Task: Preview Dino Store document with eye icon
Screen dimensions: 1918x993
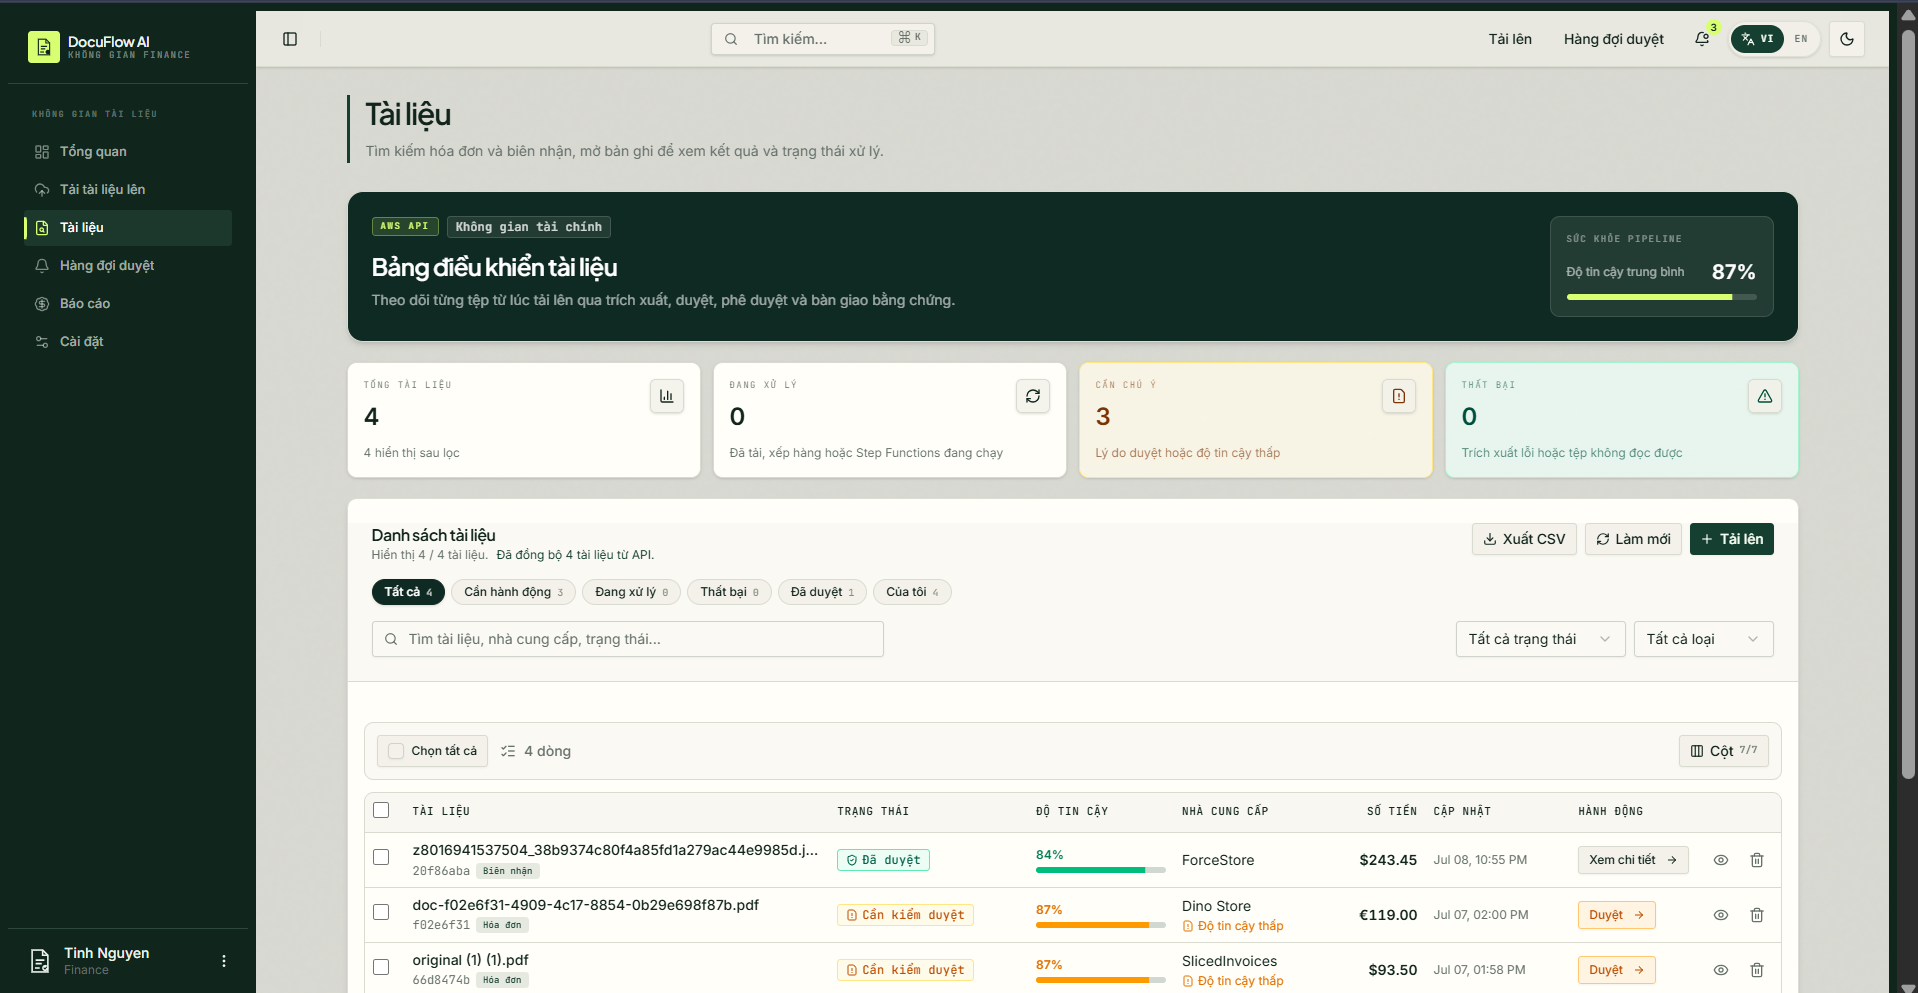Action: [x=1721, y=915]
